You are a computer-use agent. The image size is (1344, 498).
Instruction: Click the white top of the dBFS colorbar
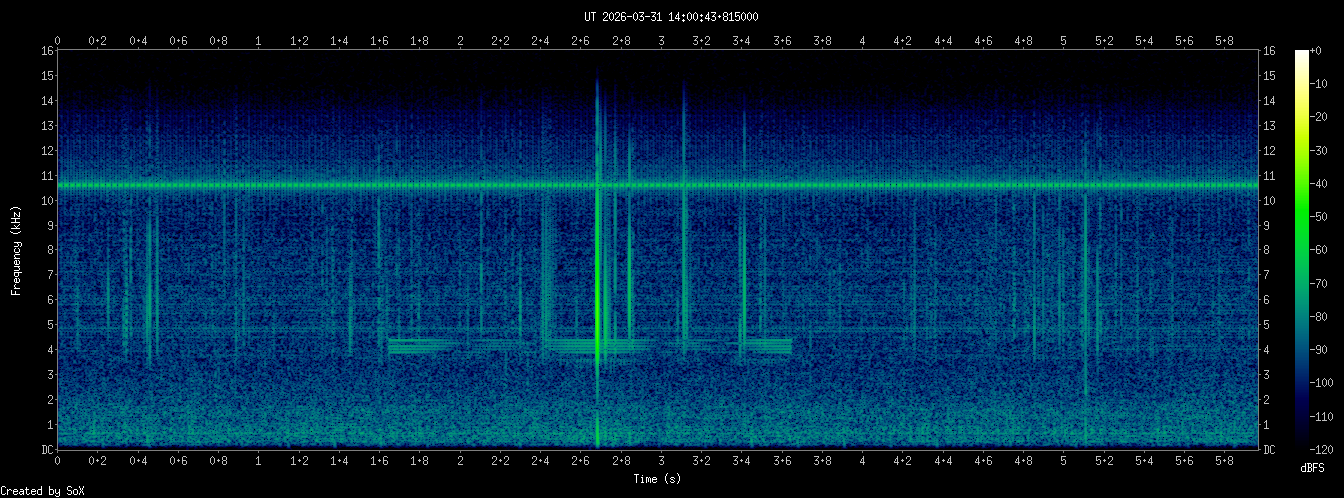coord(1301,54)
